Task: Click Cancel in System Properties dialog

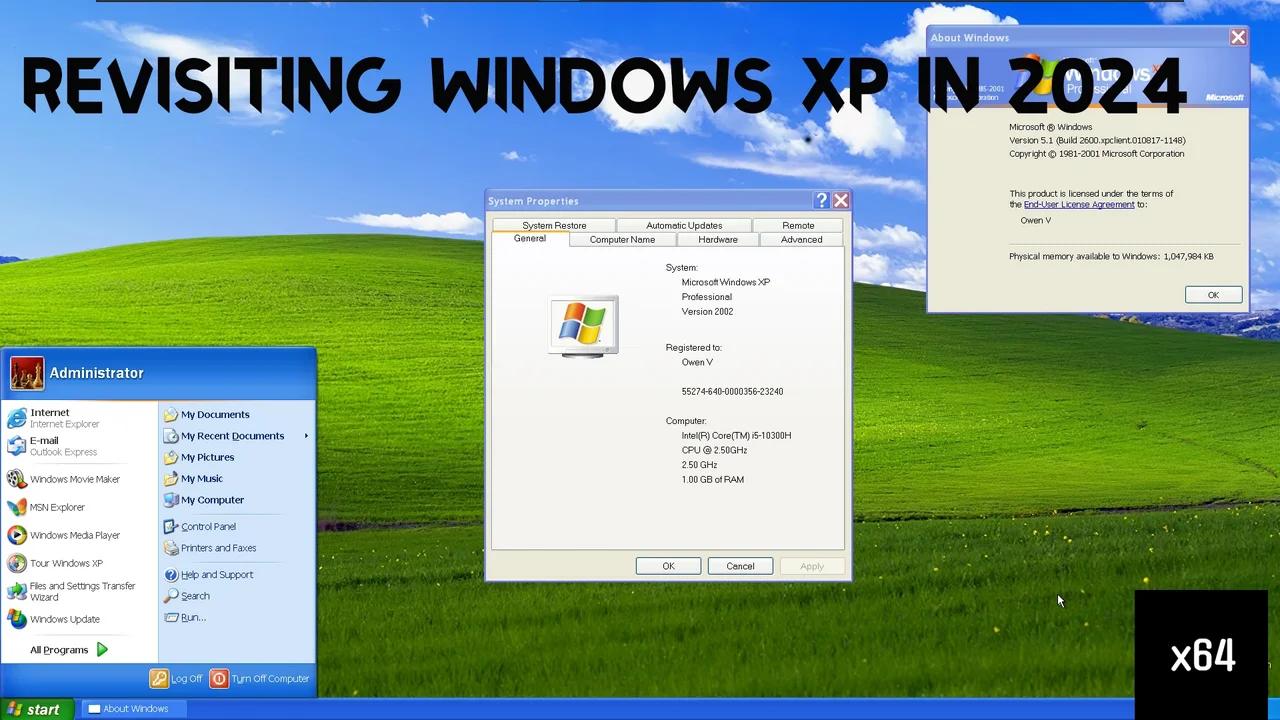Action: [740, 566]
